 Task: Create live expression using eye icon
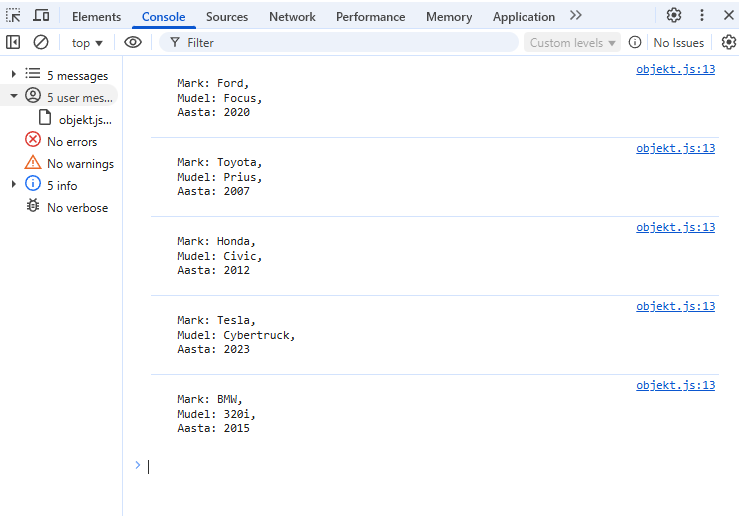132,42
